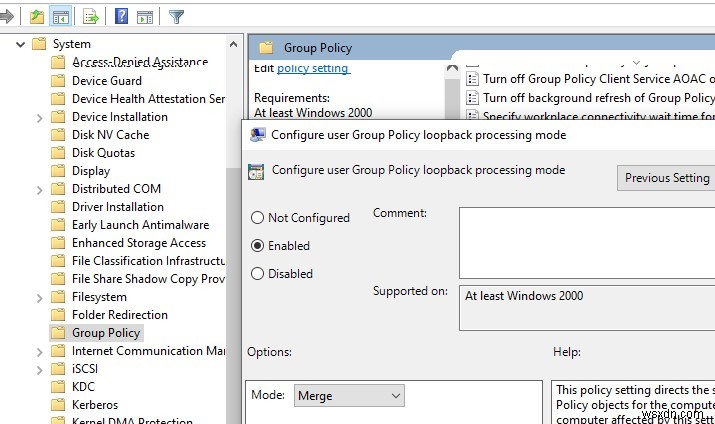Click the Kerberos folder icon
Viewport: 715px width, 424px height.
click(58, 405)
